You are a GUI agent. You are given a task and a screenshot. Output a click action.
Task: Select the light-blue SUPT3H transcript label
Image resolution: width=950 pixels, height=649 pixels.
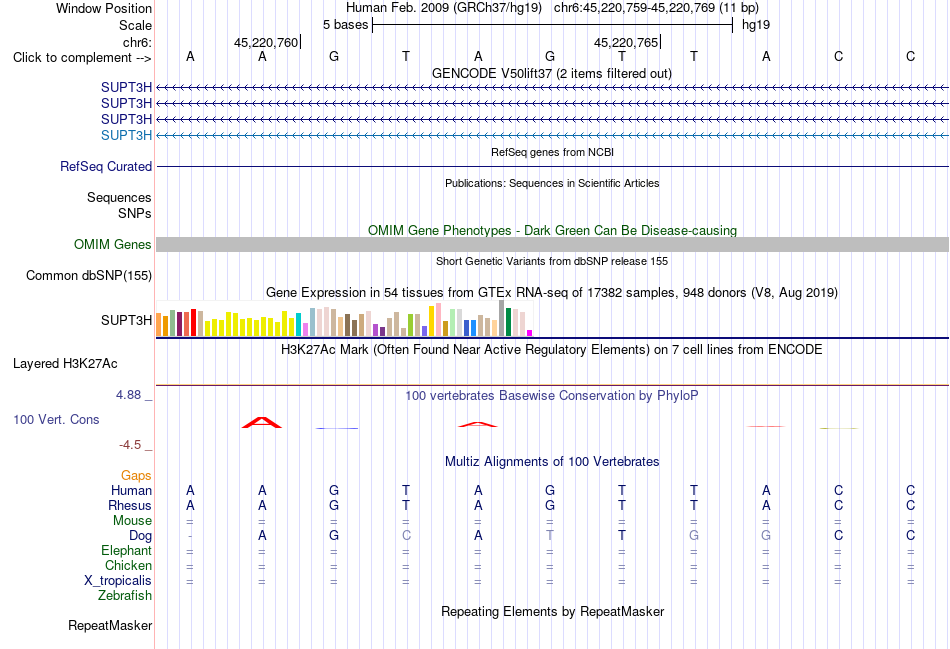[126, 135]
